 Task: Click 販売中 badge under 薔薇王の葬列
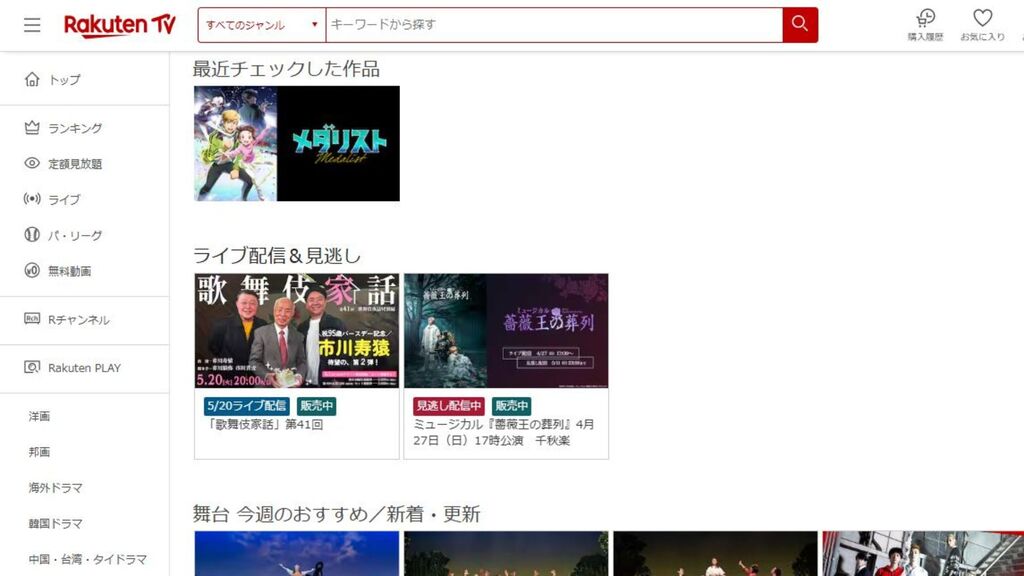click(511, 406)
